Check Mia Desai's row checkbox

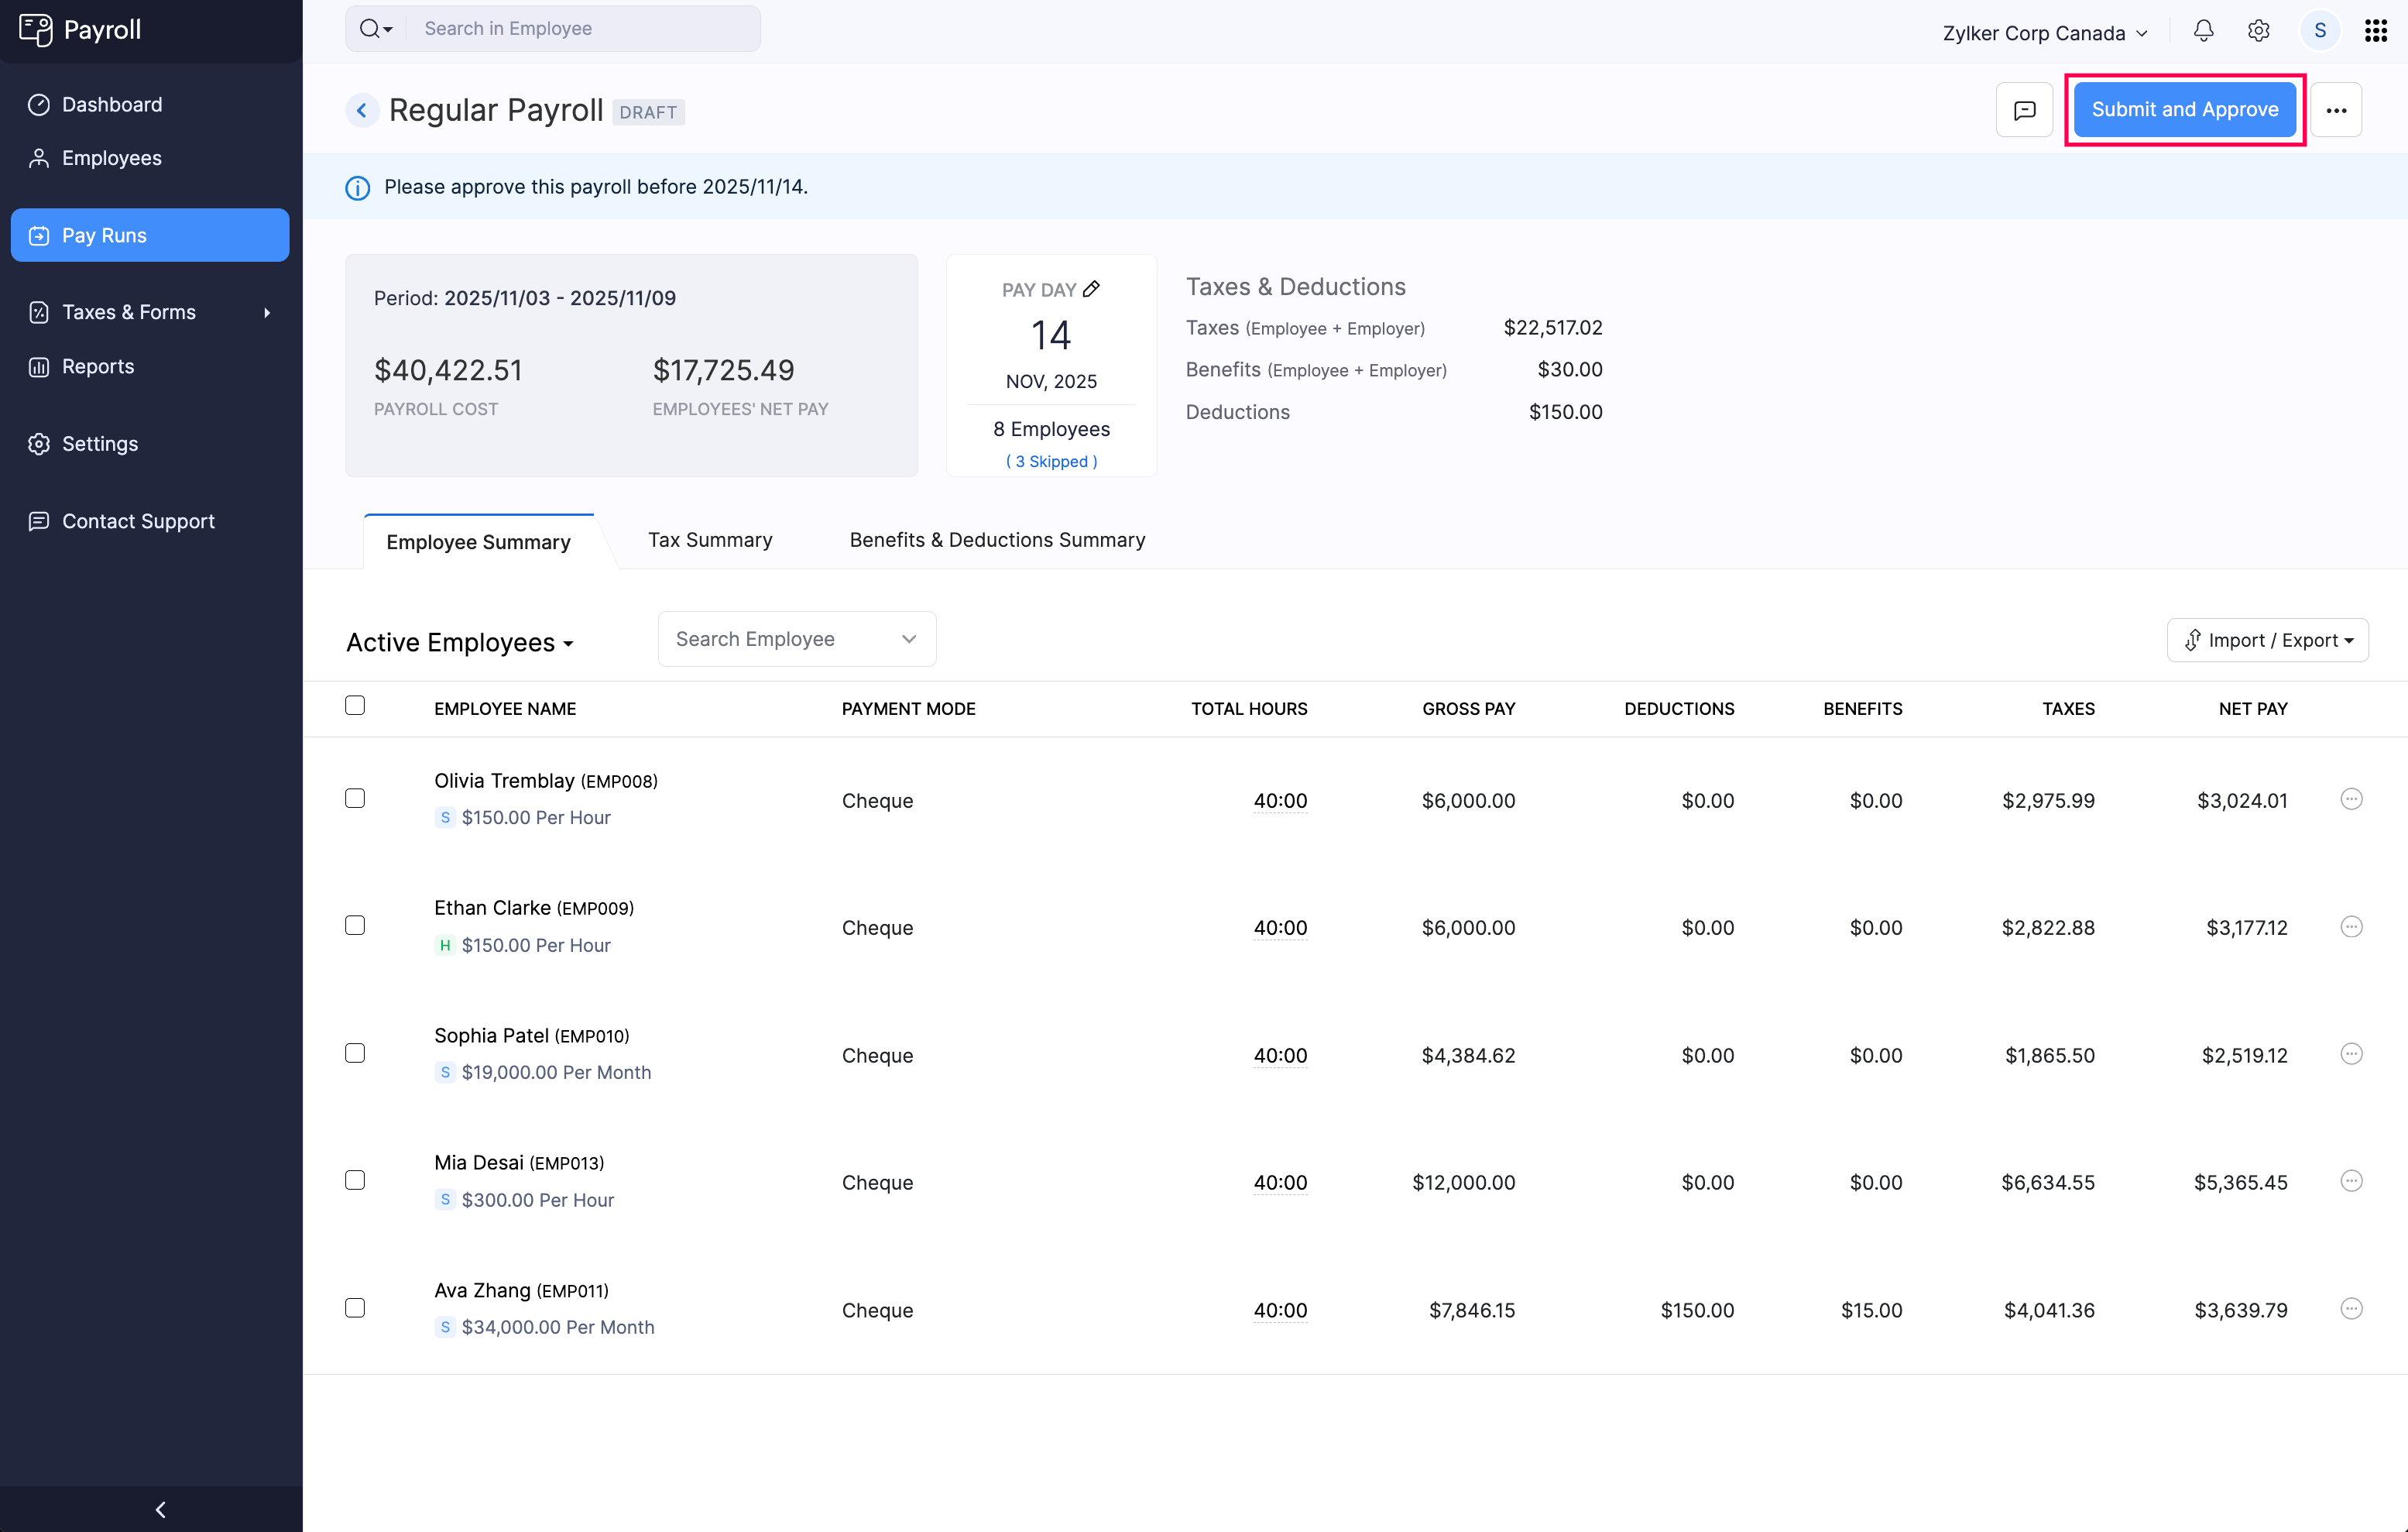[x=355, y=1180]
